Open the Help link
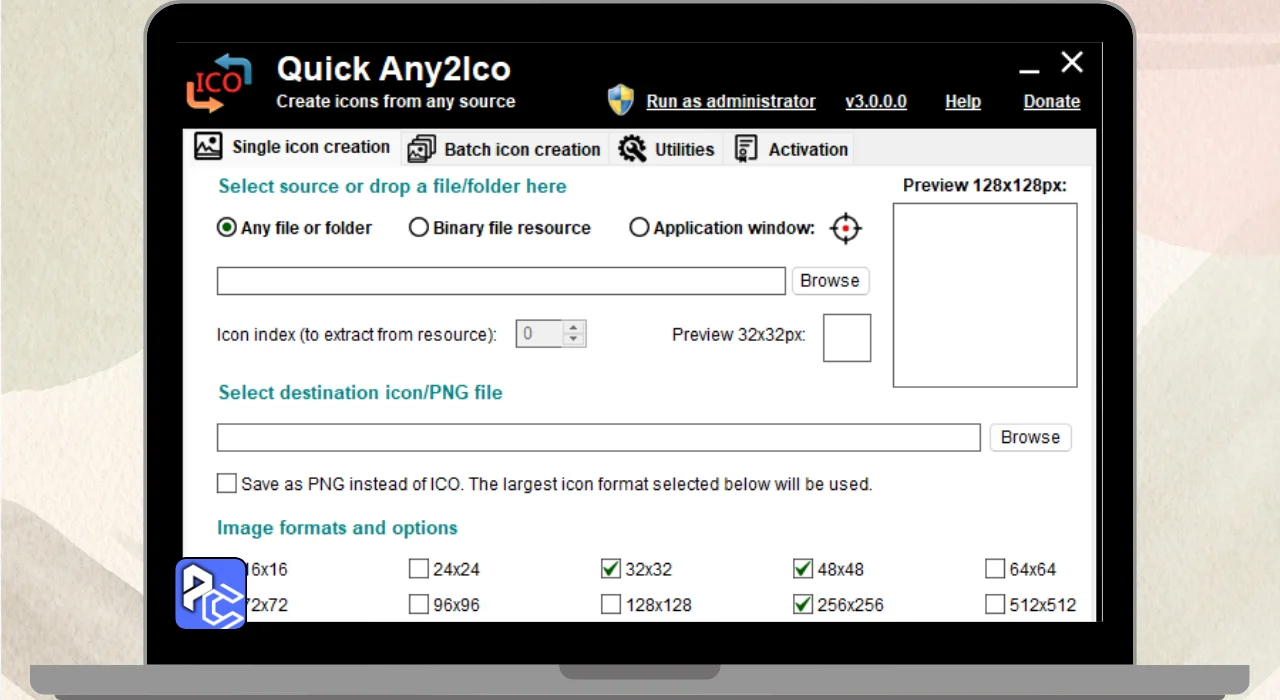This screenshot has height=700, width=1280. (x=963, y=101)
